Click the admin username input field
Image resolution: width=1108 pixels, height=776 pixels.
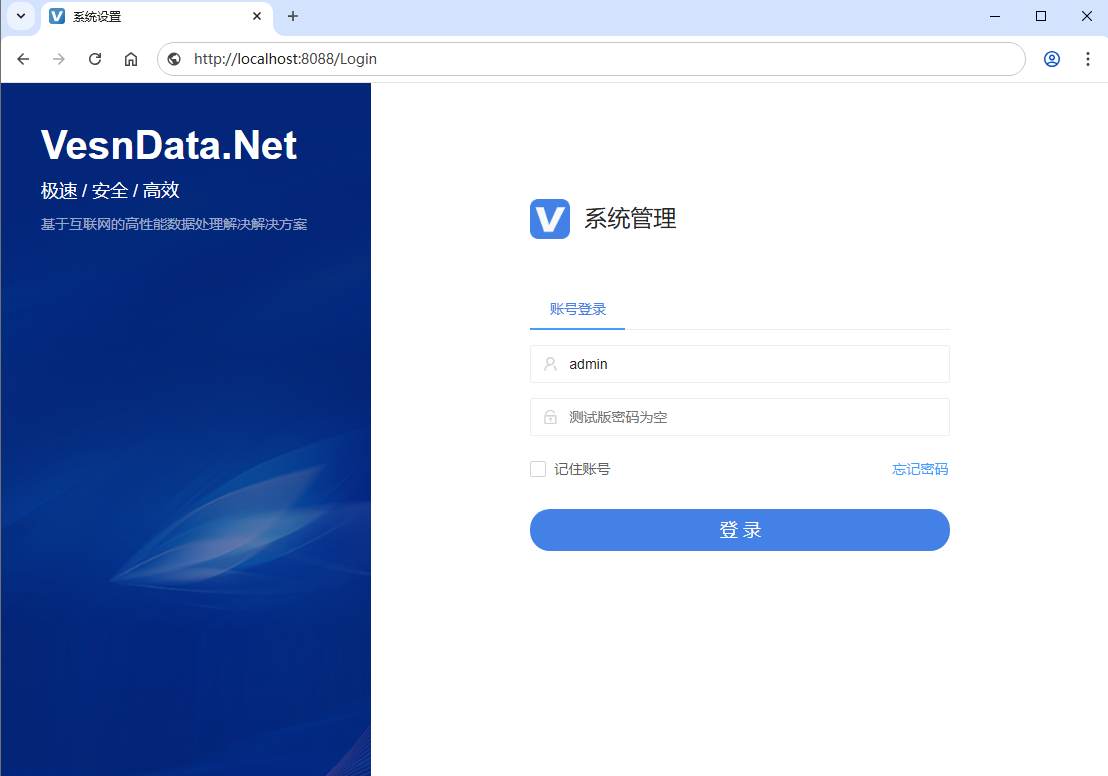[739, 363]
